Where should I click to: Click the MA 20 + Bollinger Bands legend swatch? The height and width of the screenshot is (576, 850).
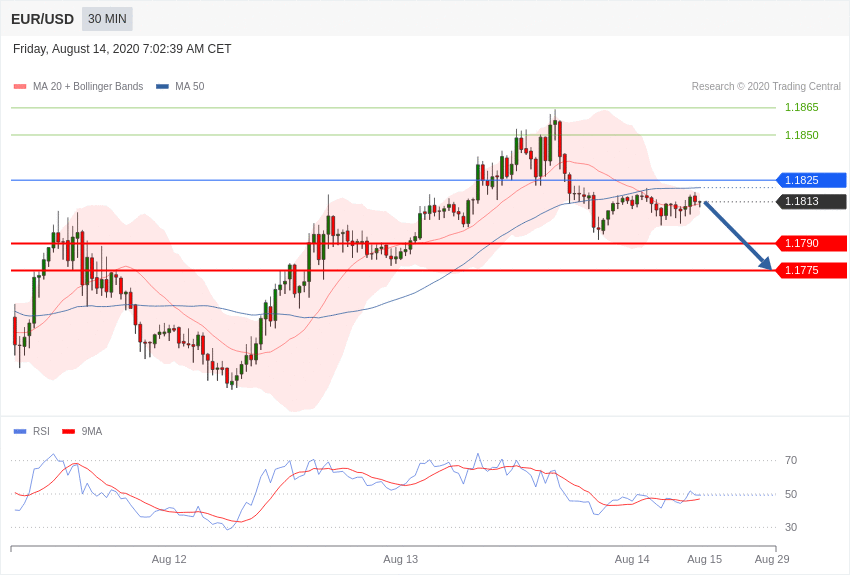point(20,87)
